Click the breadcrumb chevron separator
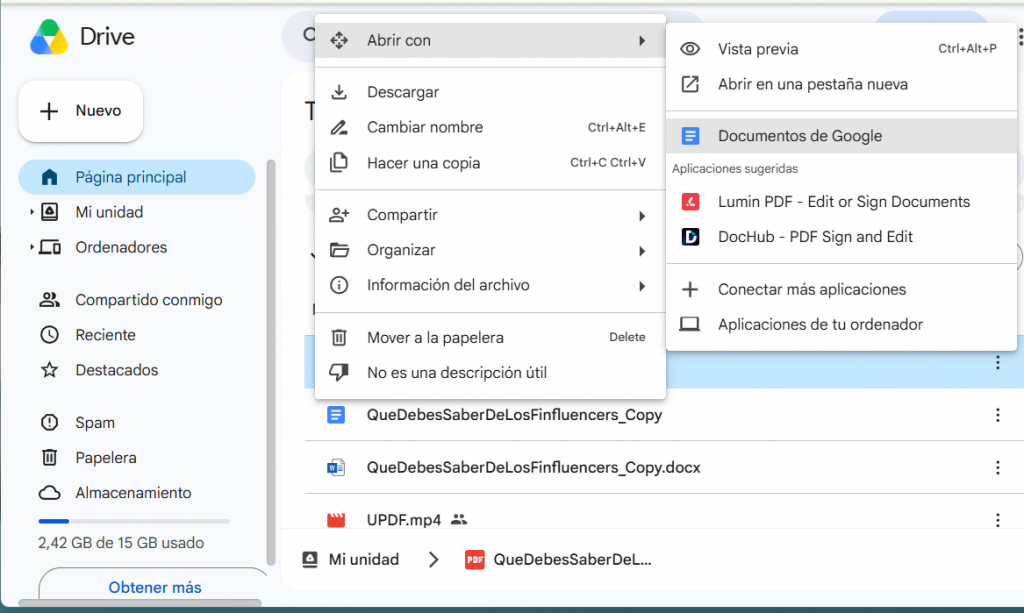The width and height of the screenshot is (1024, 613). 434,559
